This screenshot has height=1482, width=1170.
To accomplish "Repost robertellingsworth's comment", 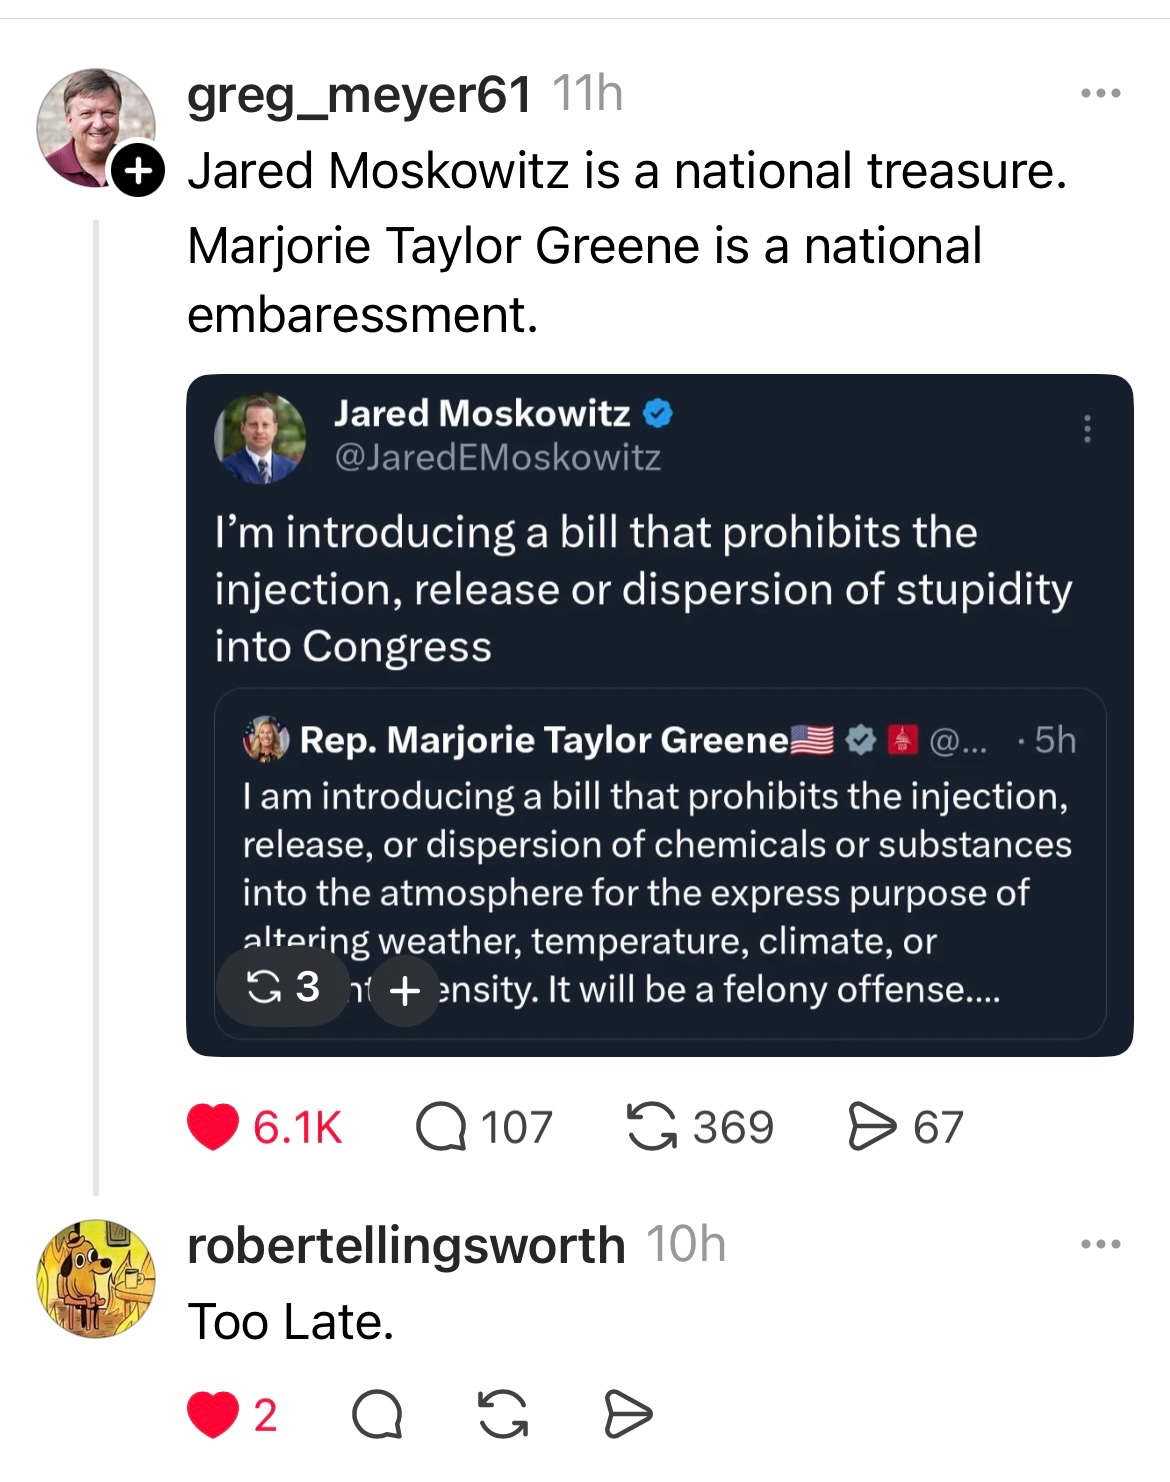I will tap(503, 1415).
